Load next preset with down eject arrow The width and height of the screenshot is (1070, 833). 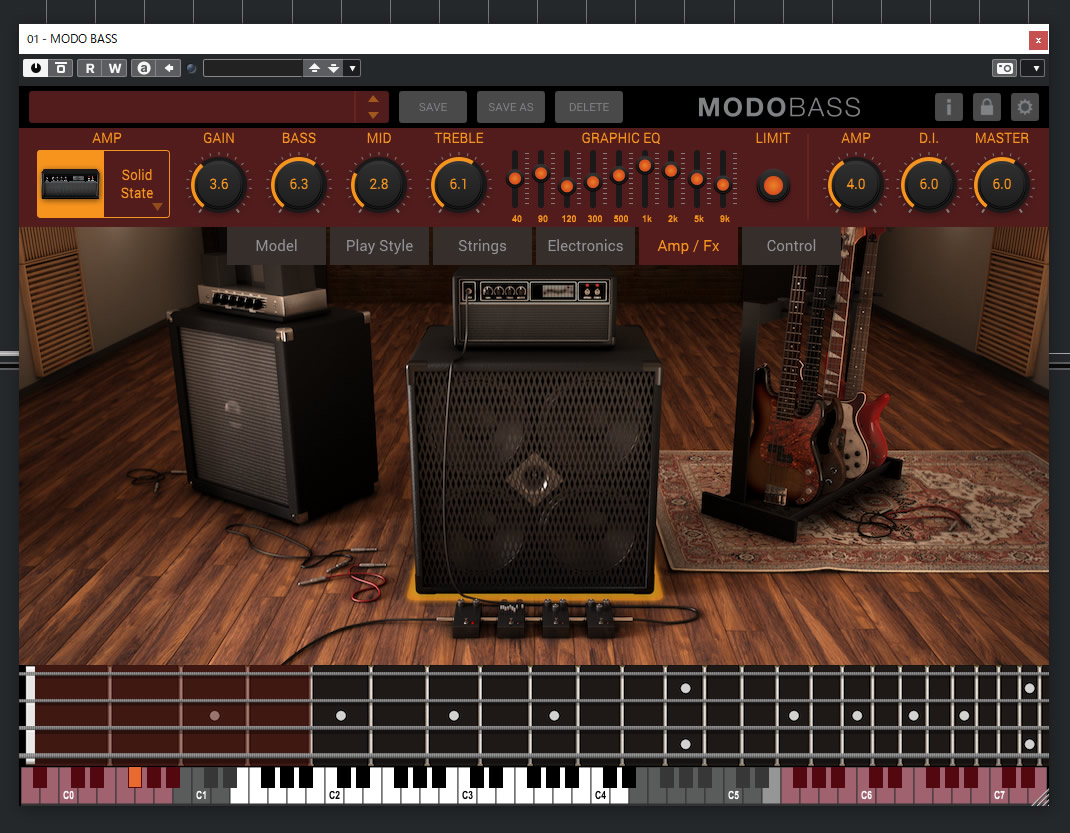pyautogui.click(x=333, y=68)
